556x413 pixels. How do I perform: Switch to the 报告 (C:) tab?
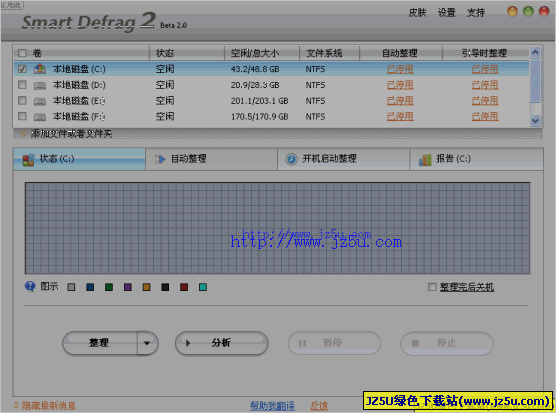pos(477,159)
